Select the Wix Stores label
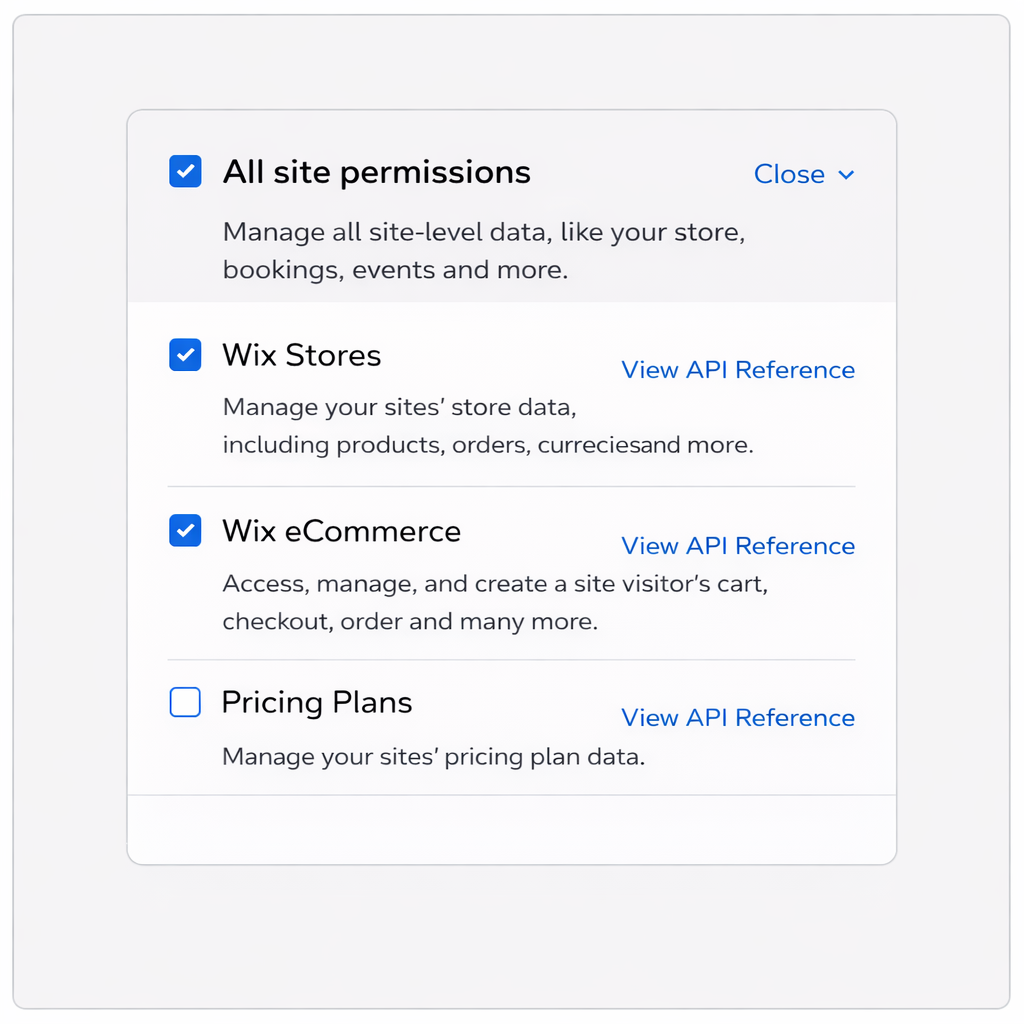The width and height of the screenshot is (1024, 1024). (301, 355)
